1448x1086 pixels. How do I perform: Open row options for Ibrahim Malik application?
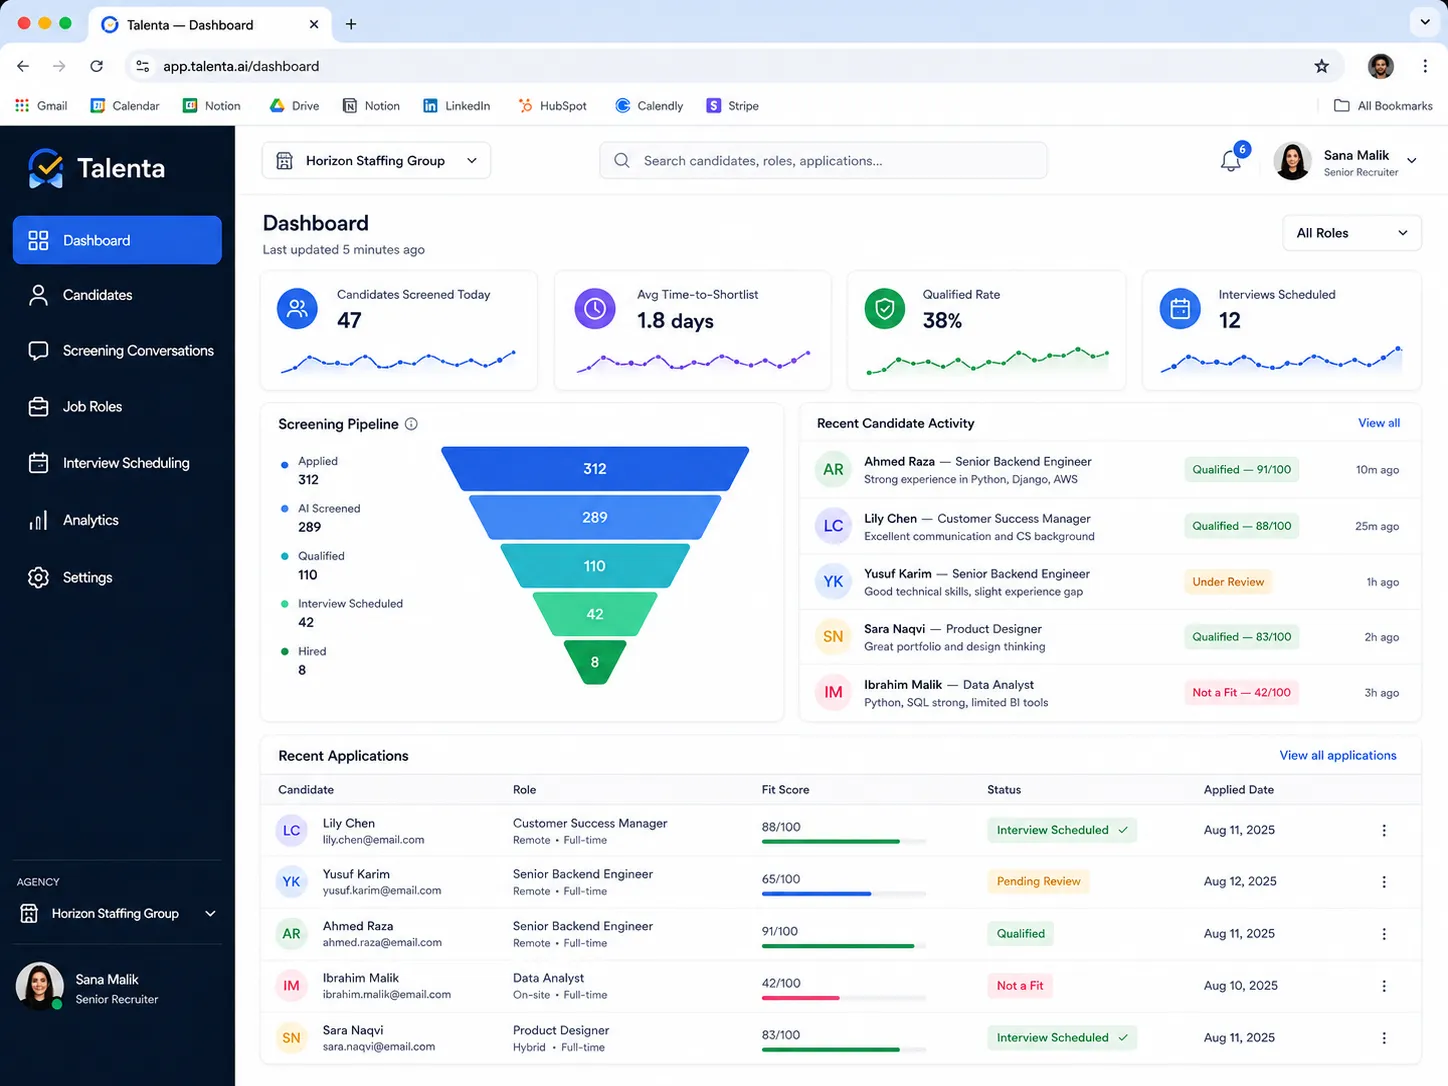tap(1384, 986)
